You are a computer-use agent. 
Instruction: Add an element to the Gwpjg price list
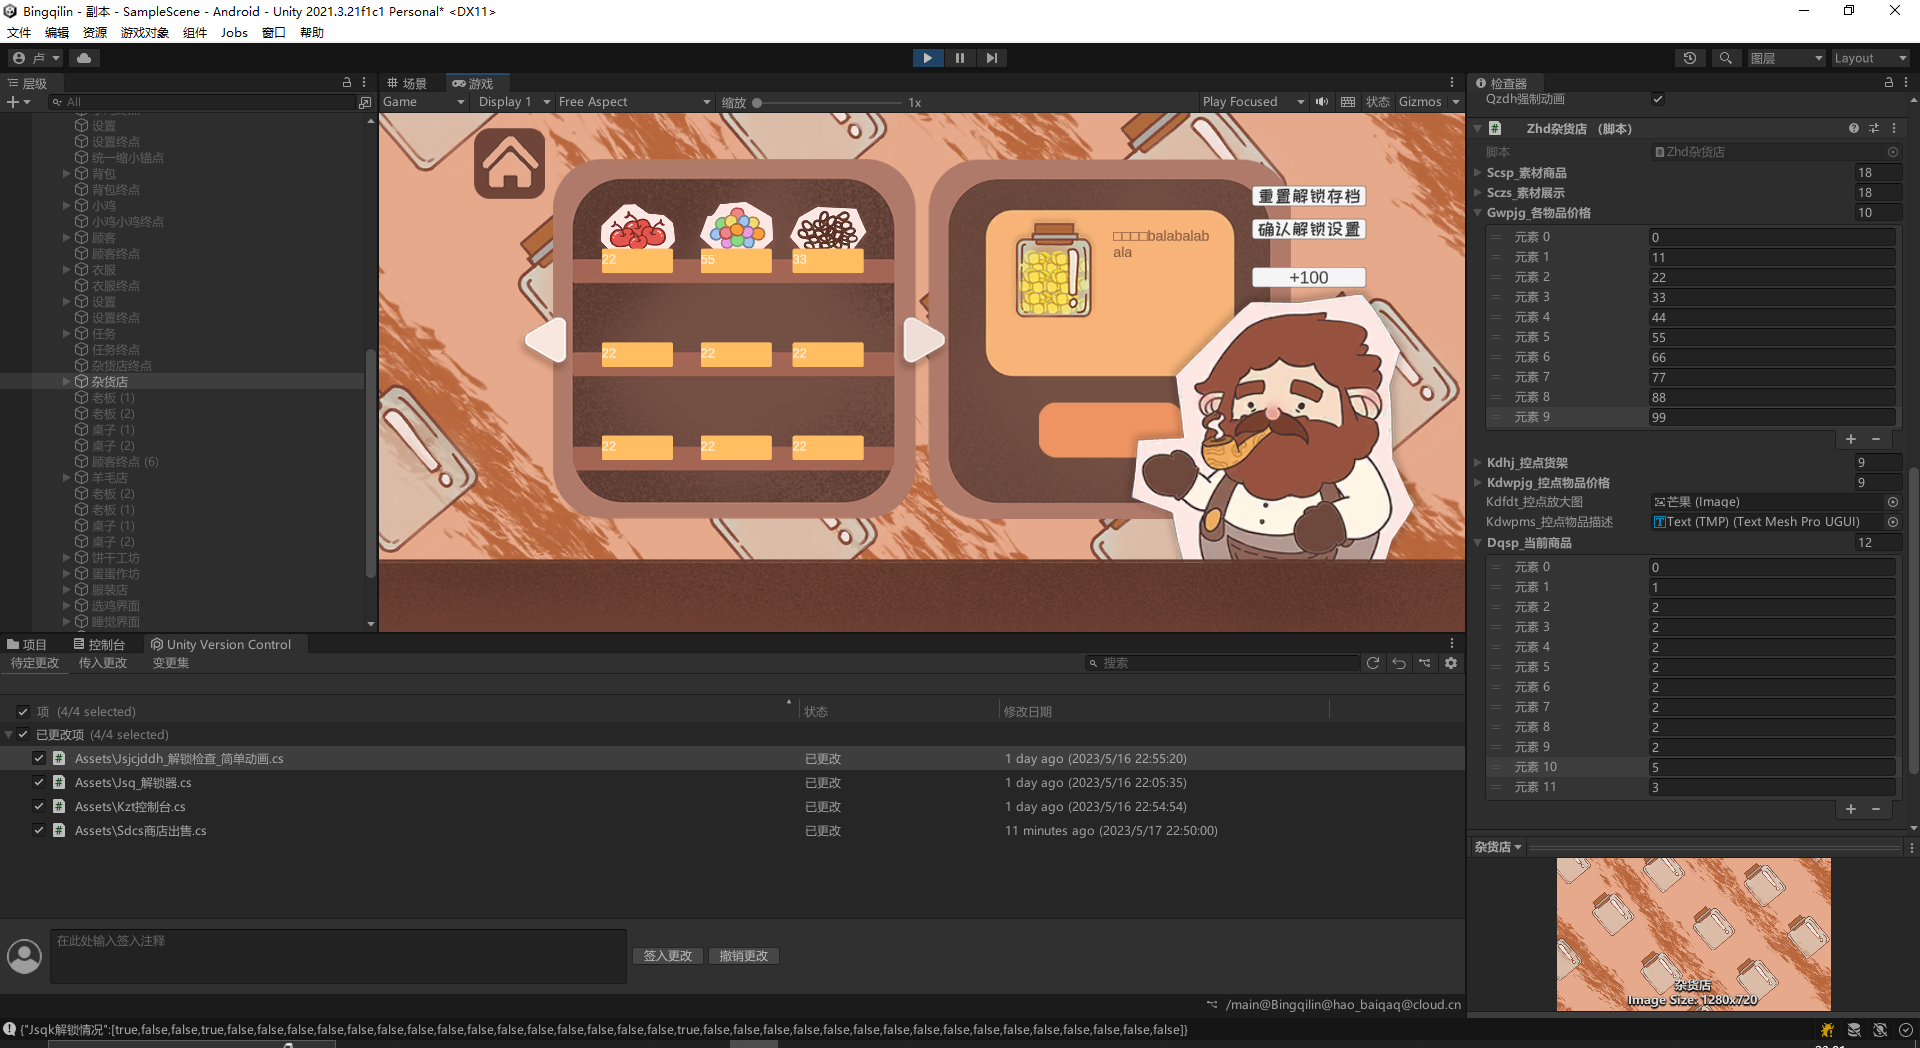(1851, 439)
